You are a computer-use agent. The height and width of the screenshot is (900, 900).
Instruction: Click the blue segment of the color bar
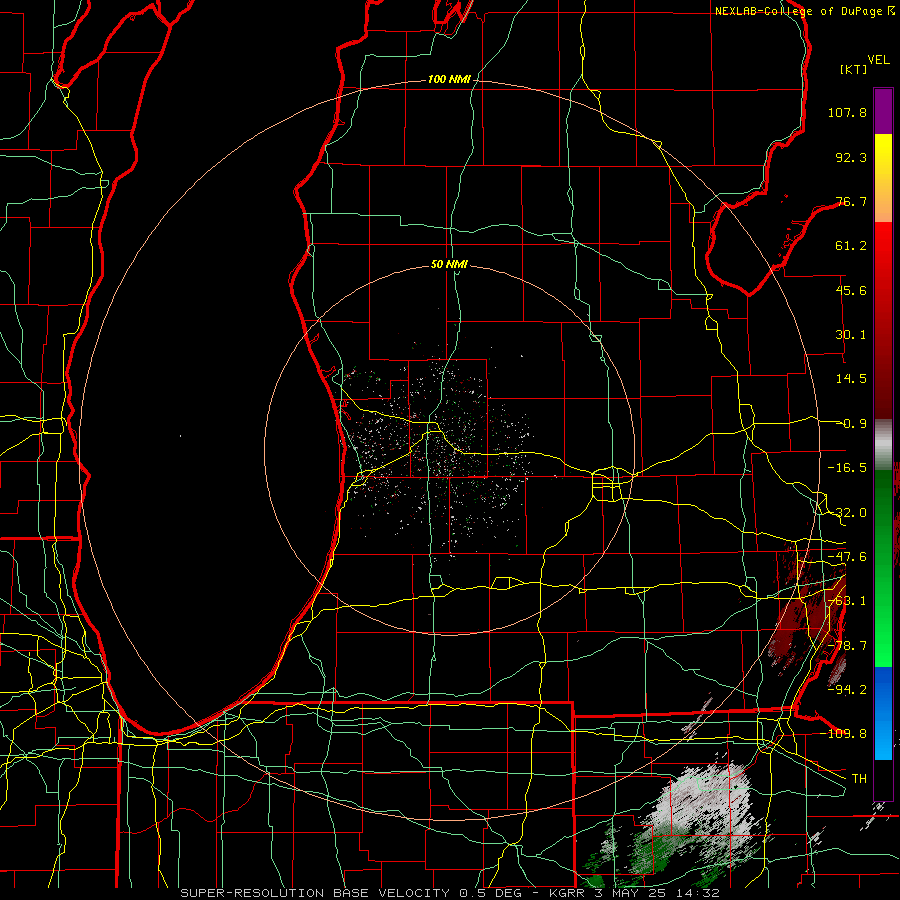[883, 713]
